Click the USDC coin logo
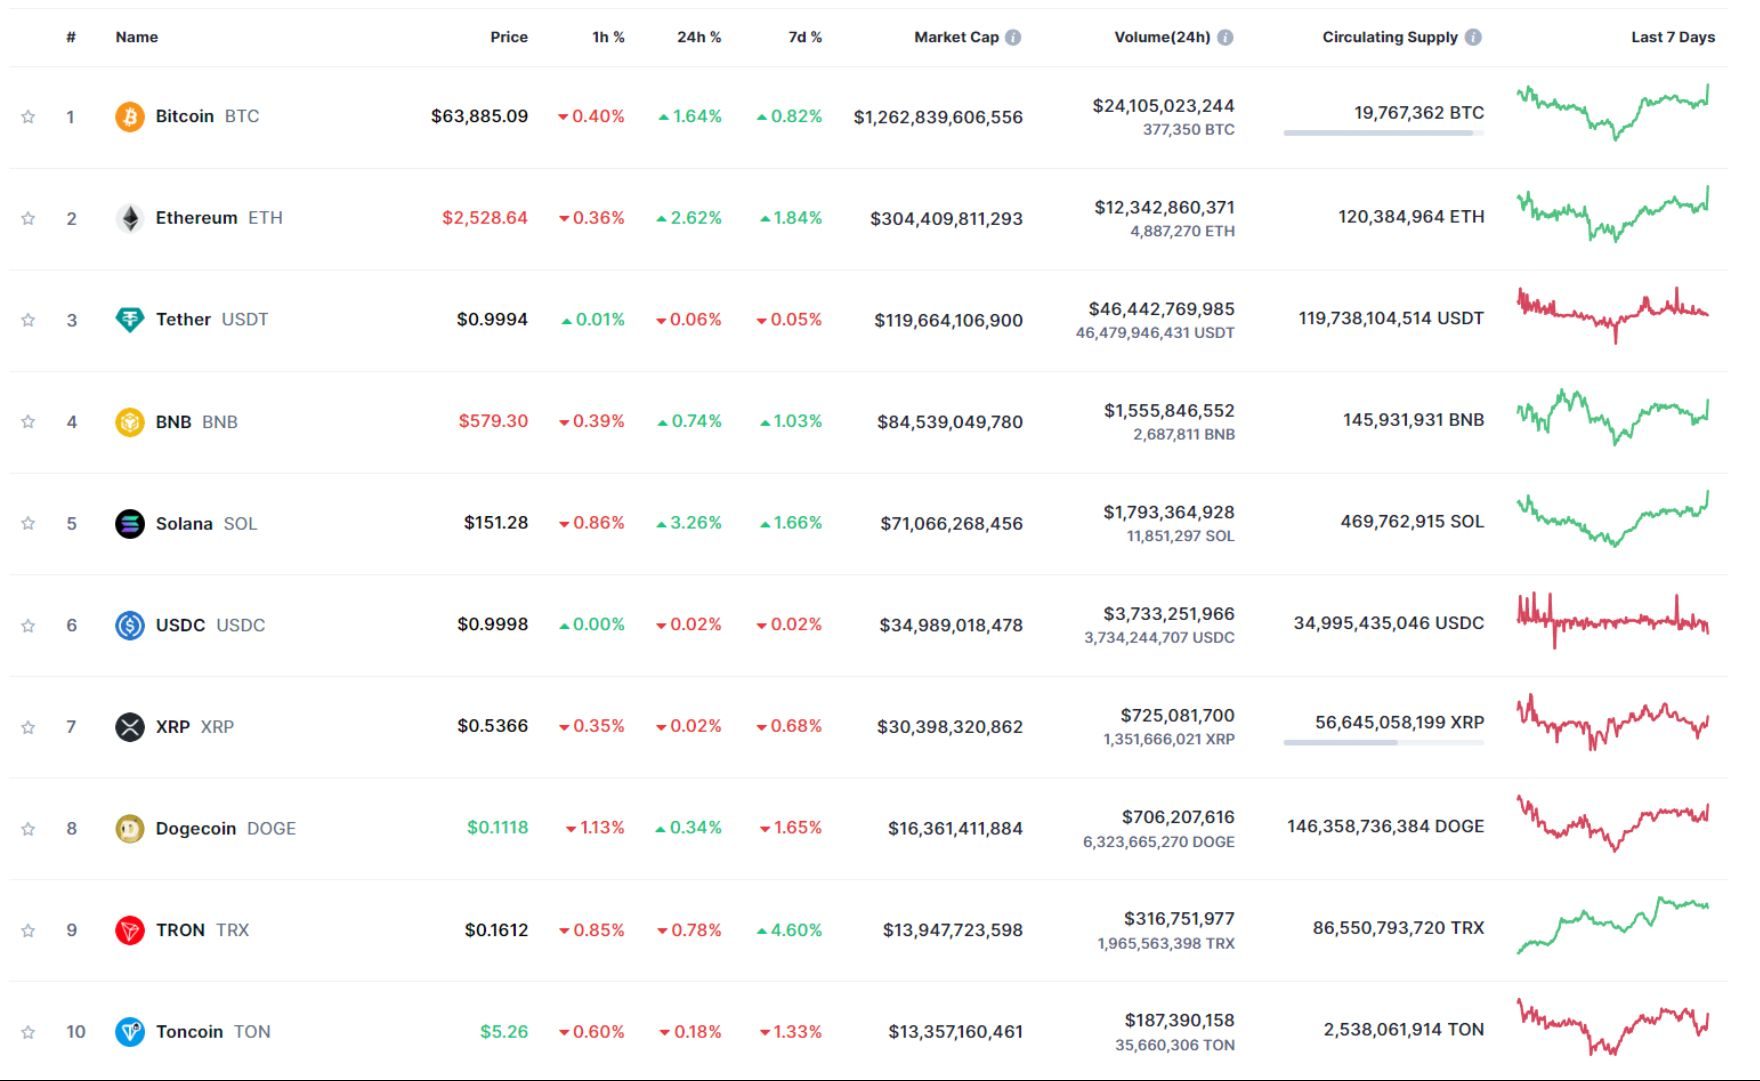Screen dimensions: 1760x1081 coord(129,624)
